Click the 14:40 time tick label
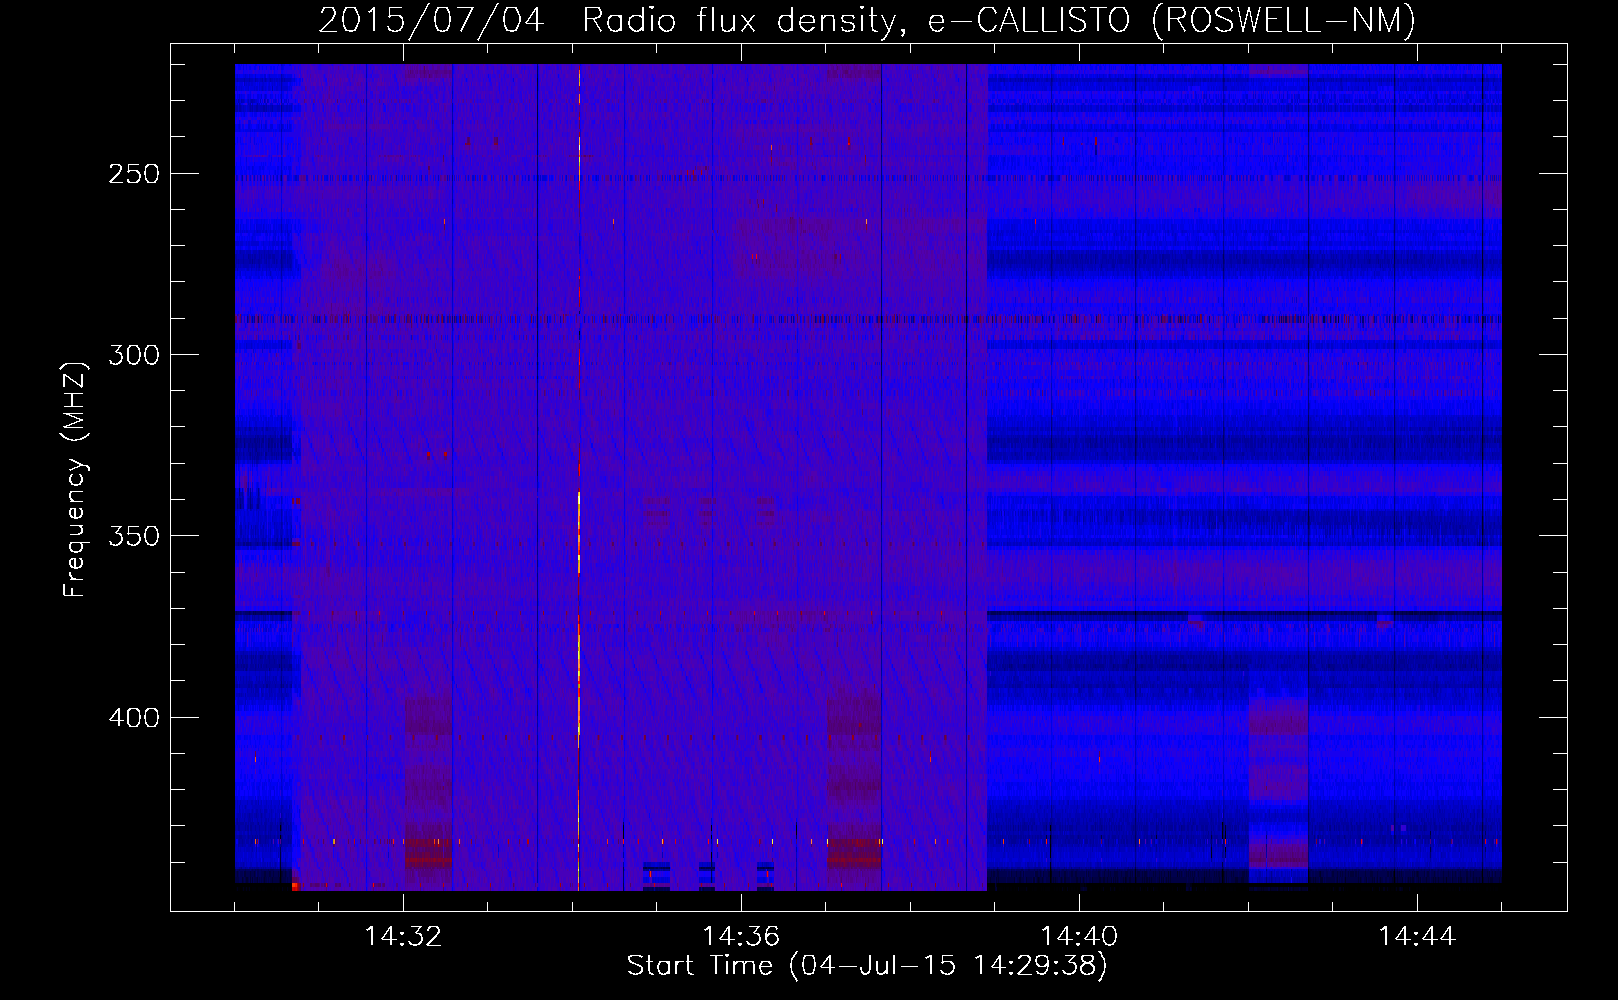Image resolution: width=1618 pixels, height=1000 pixels. pyautogui.click(x=1079, y=937)
